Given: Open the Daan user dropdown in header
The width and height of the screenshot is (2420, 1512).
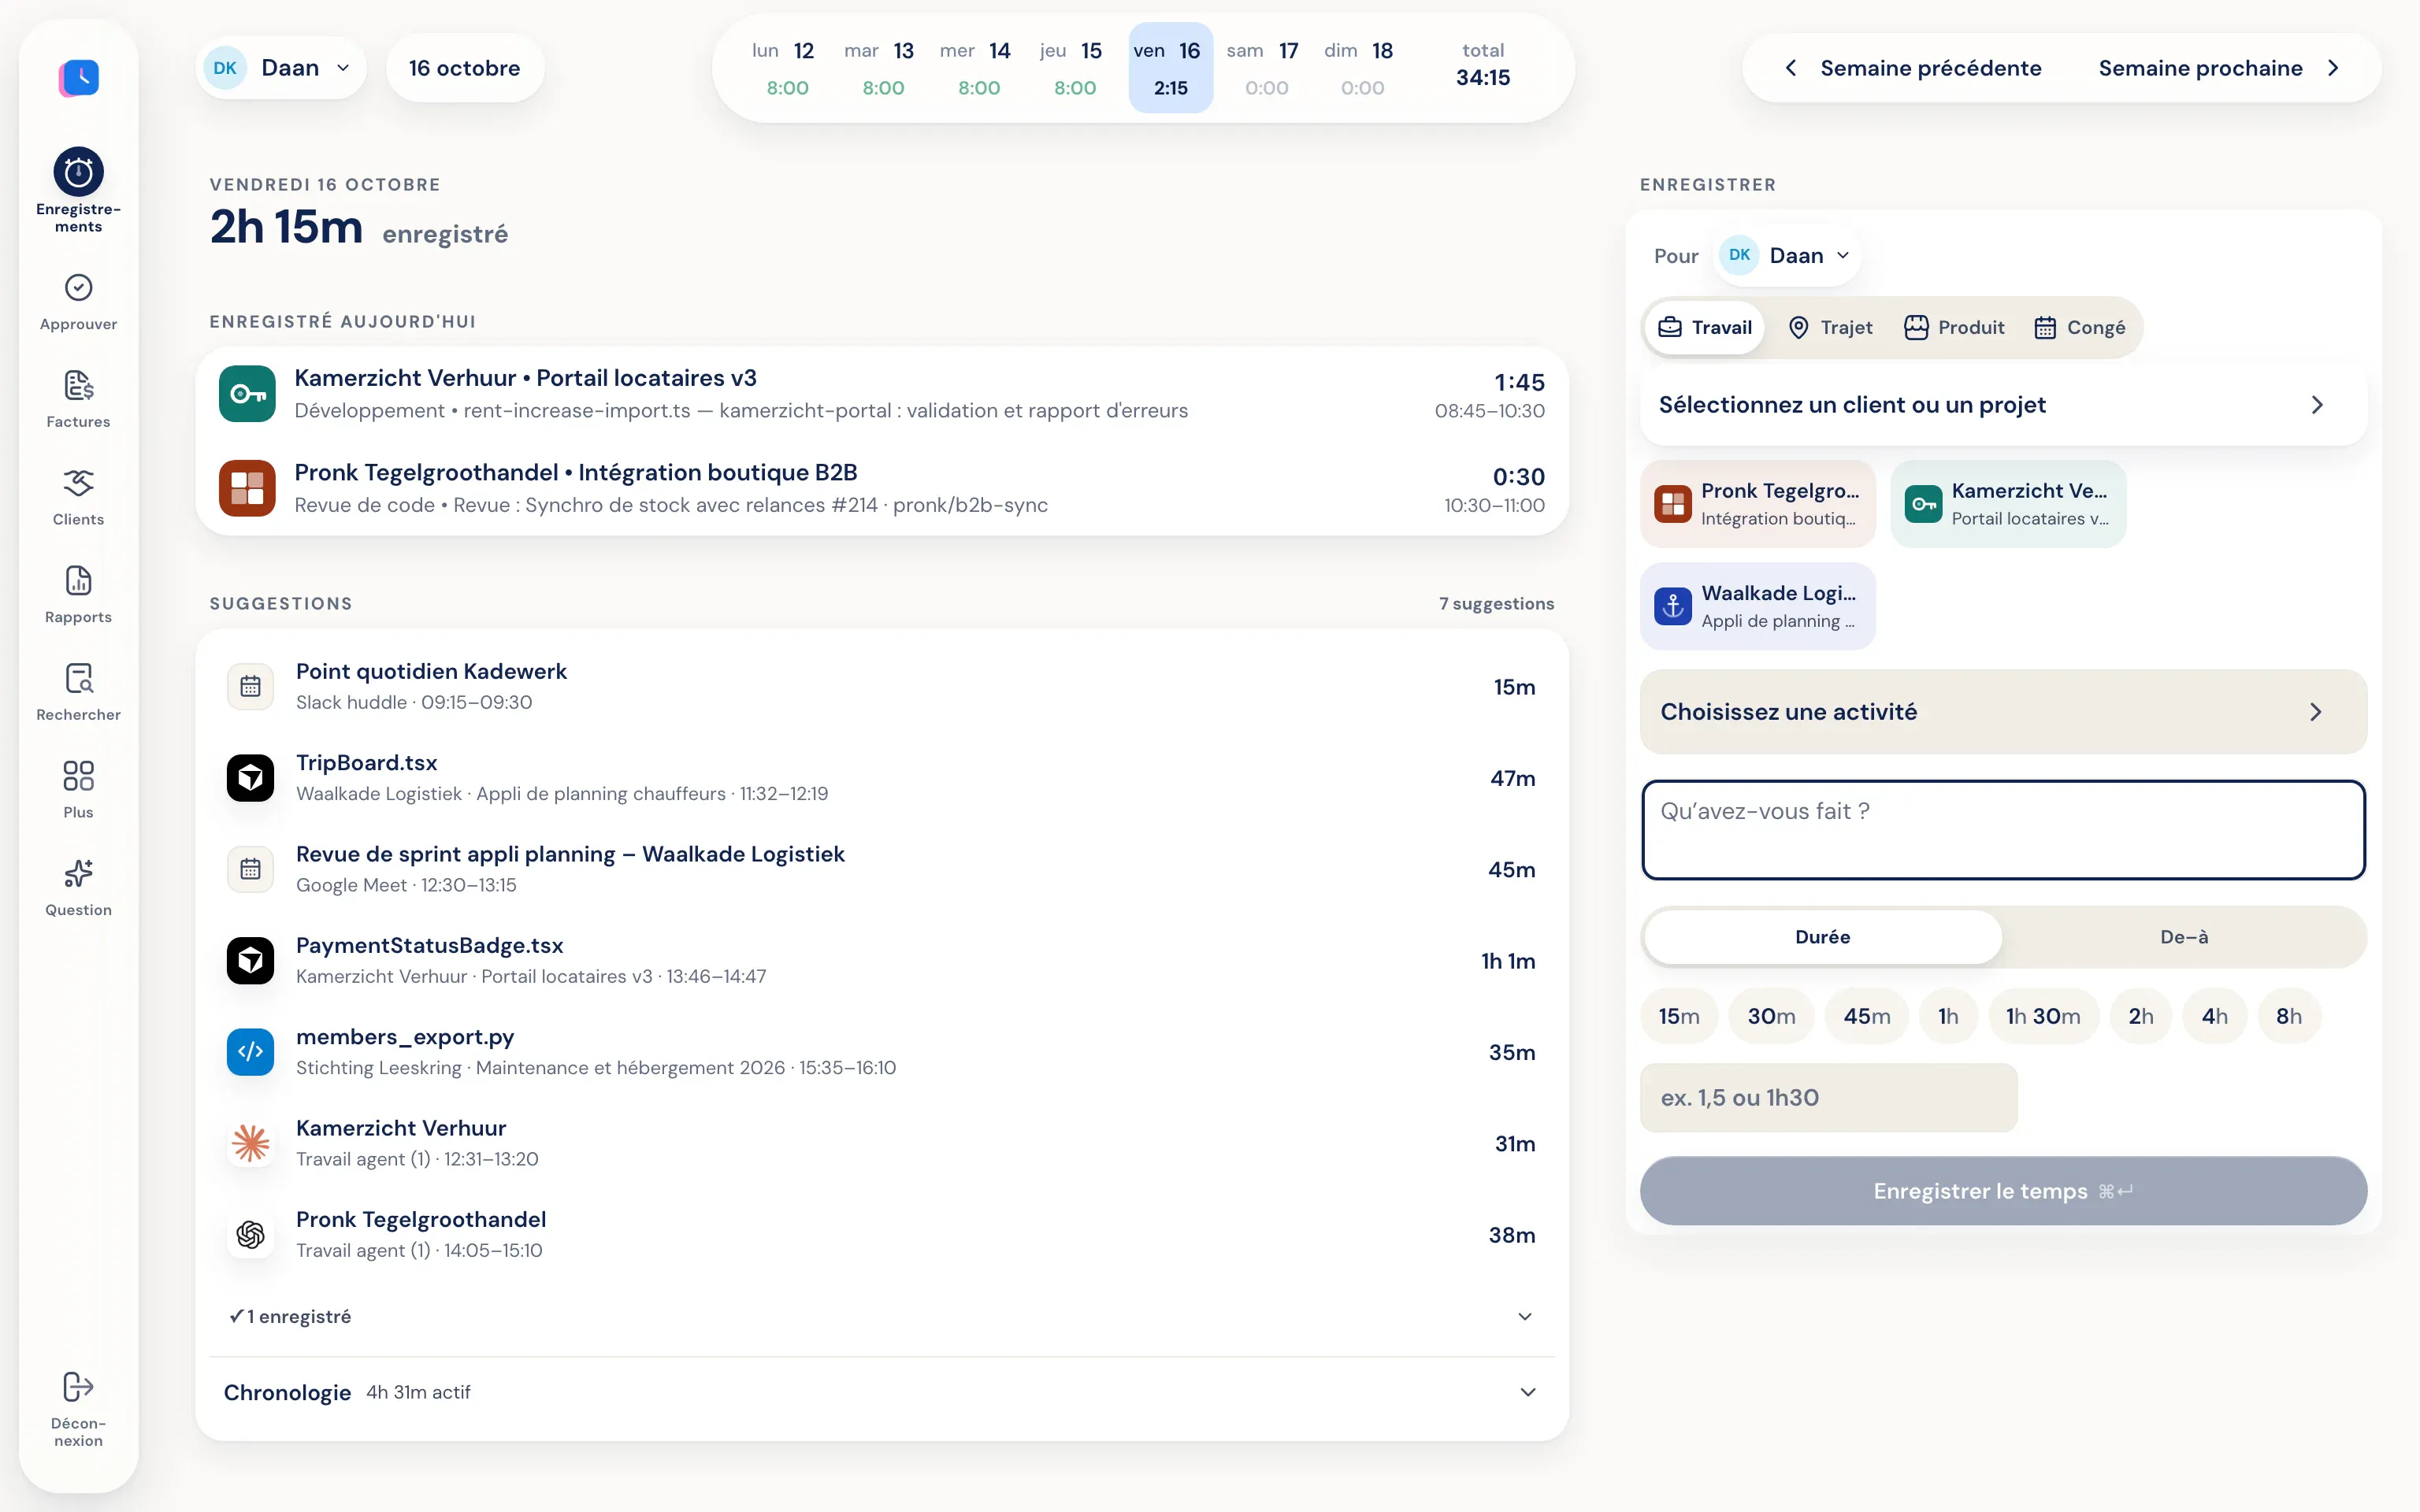Looking at the screenshot, I should click(281, 68).
